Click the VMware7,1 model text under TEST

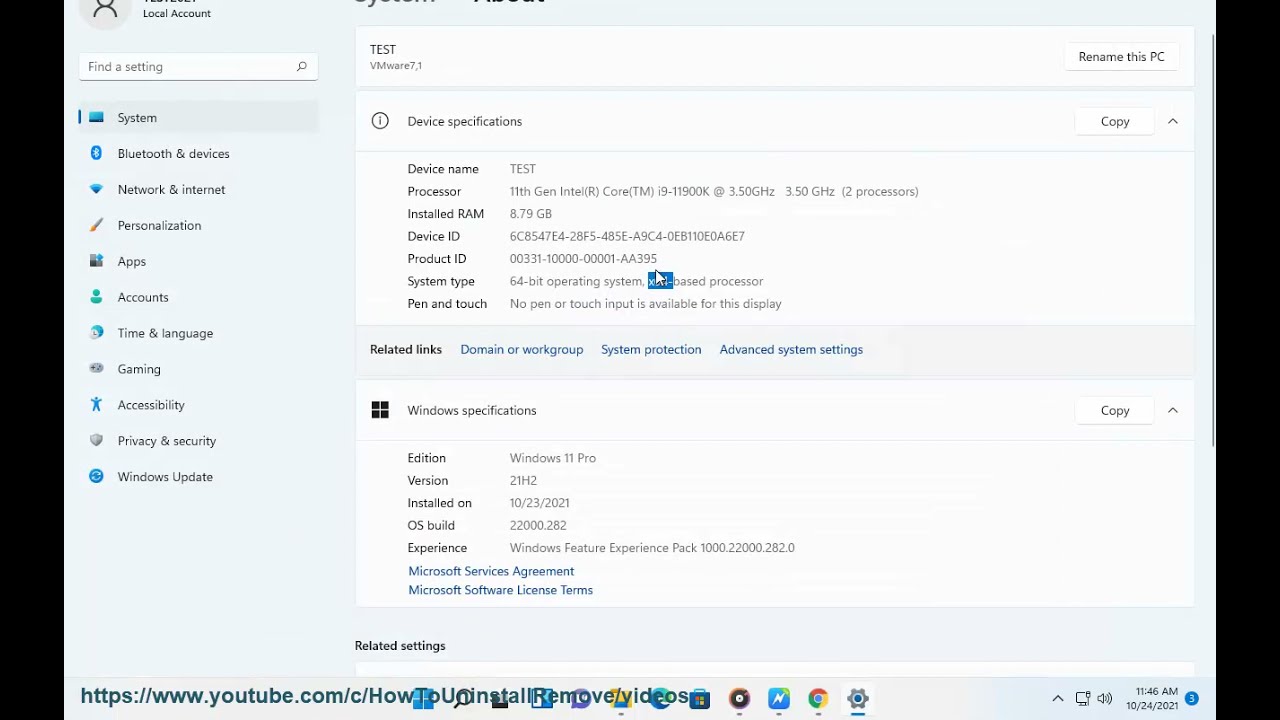(x=396, y=66)
